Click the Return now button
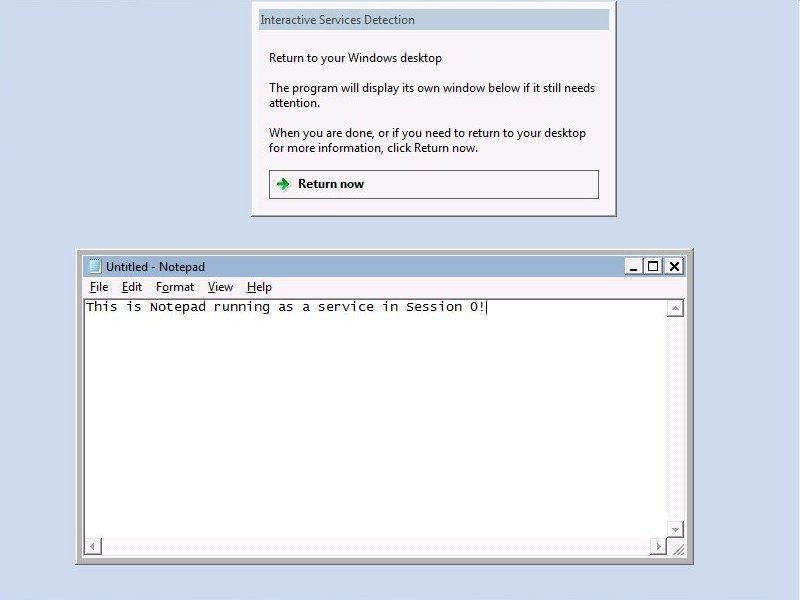This screenshot has width=800, height=600. pos(434,184)
